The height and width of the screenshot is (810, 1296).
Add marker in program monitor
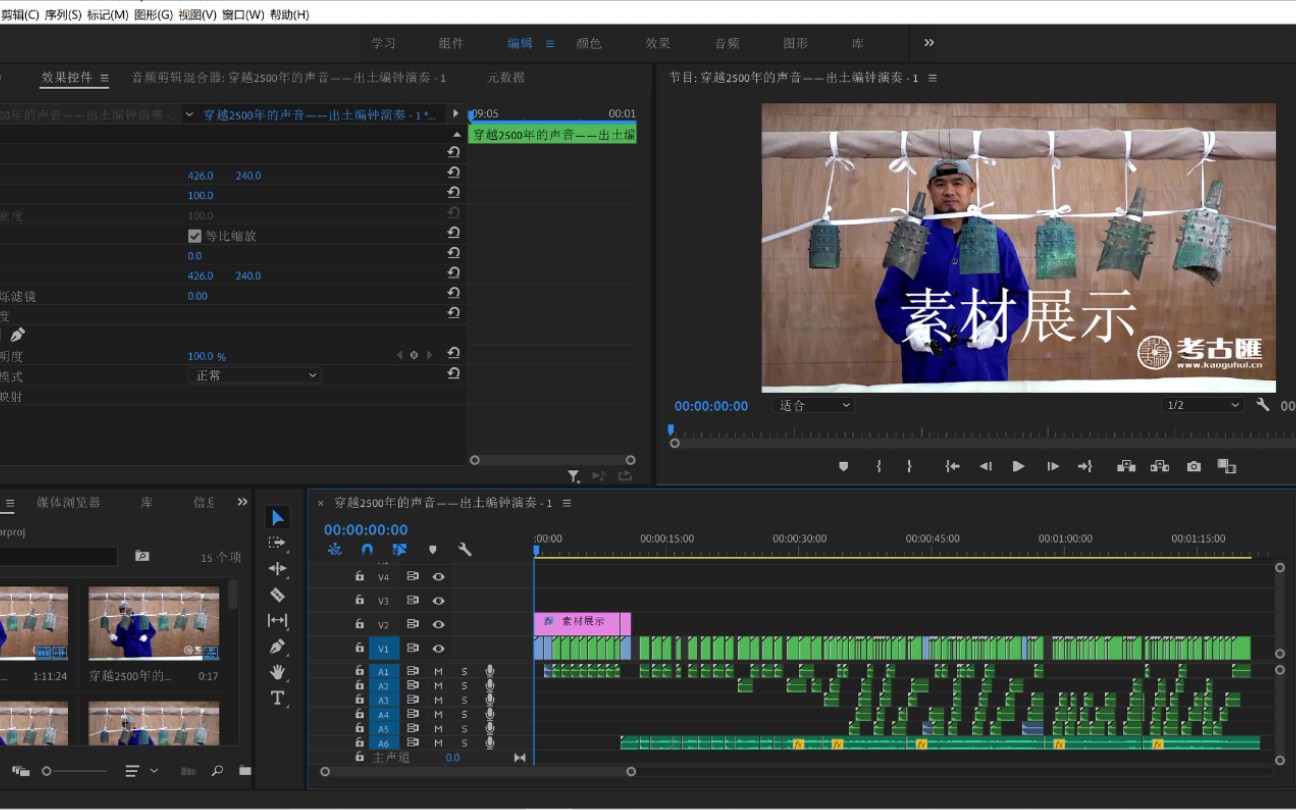coord(843,466)
